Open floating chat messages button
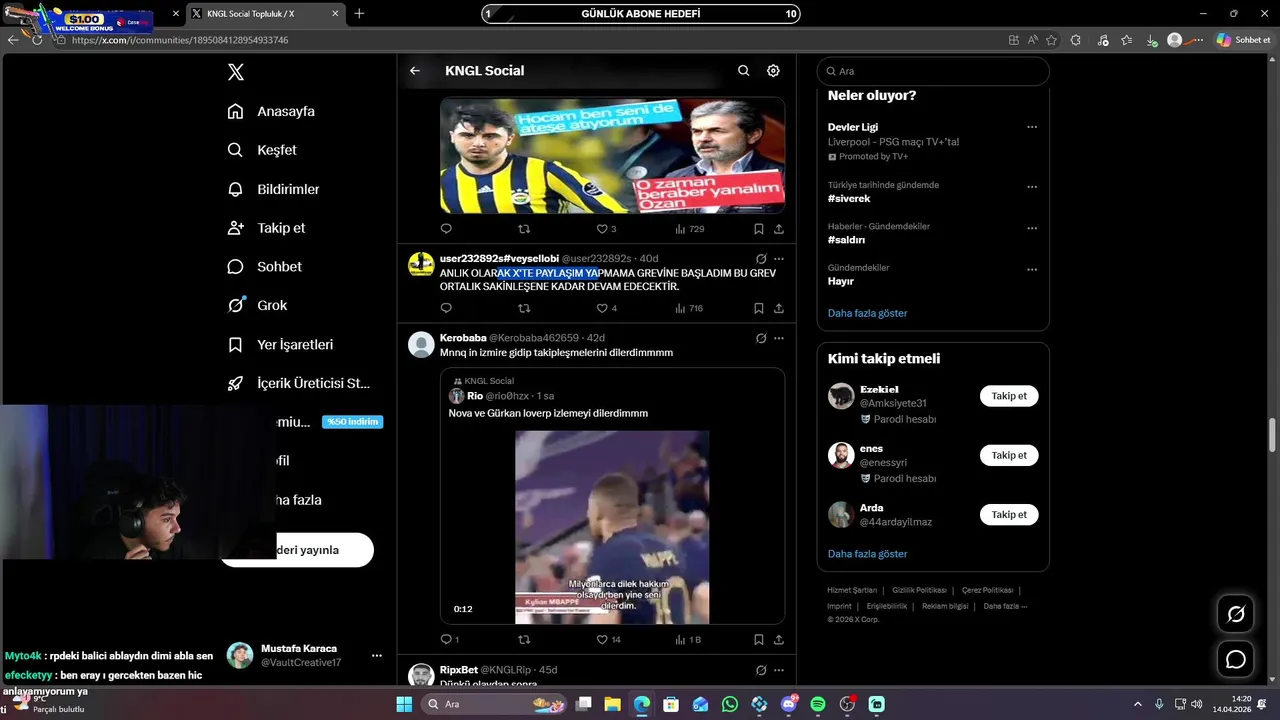 point(1236,659)
